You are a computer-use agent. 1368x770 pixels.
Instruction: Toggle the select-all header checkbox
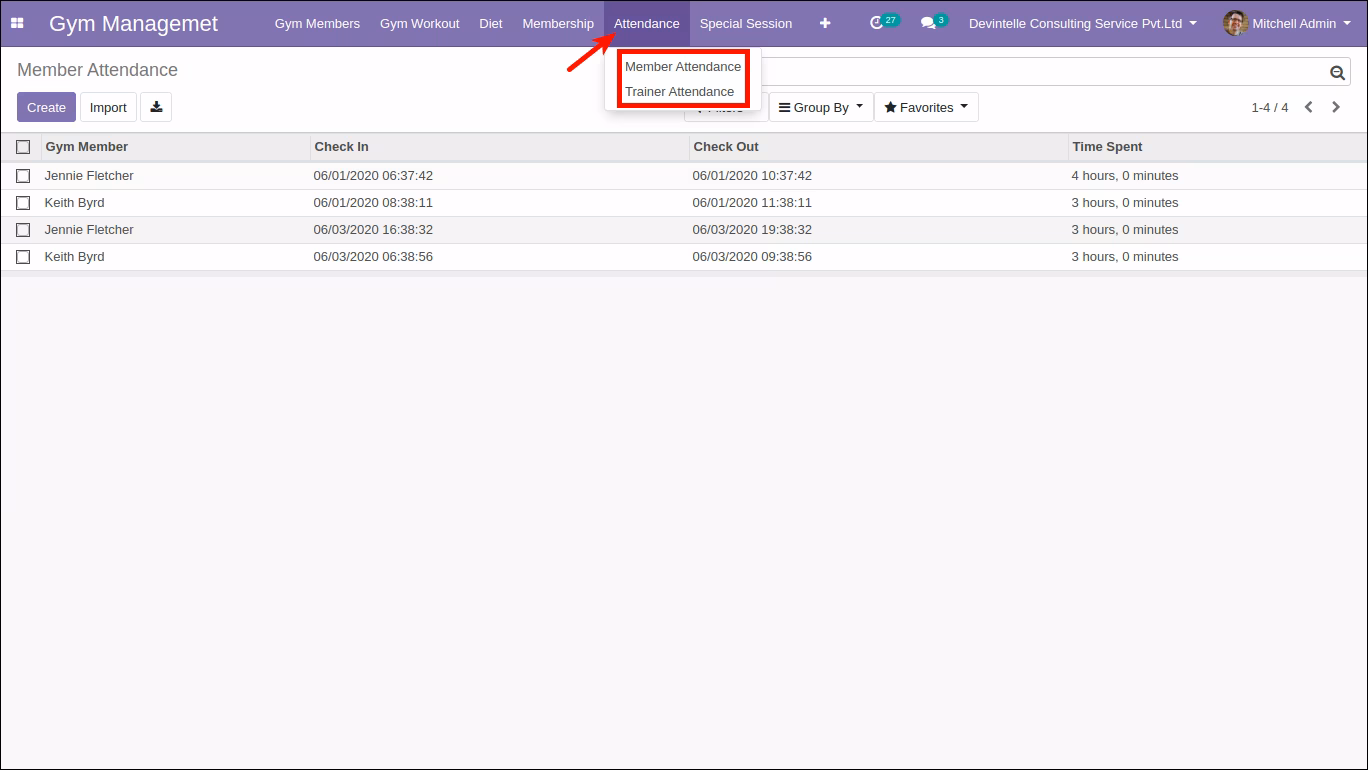(23, 147)
